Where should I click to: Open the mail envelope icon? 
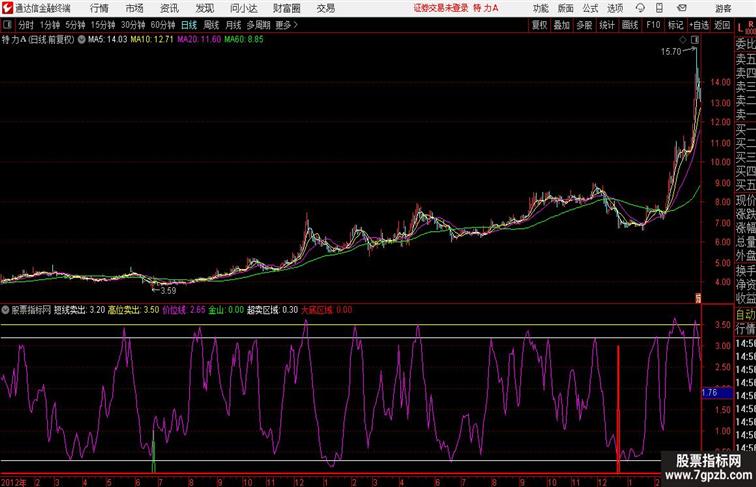(x=682, y=8)
